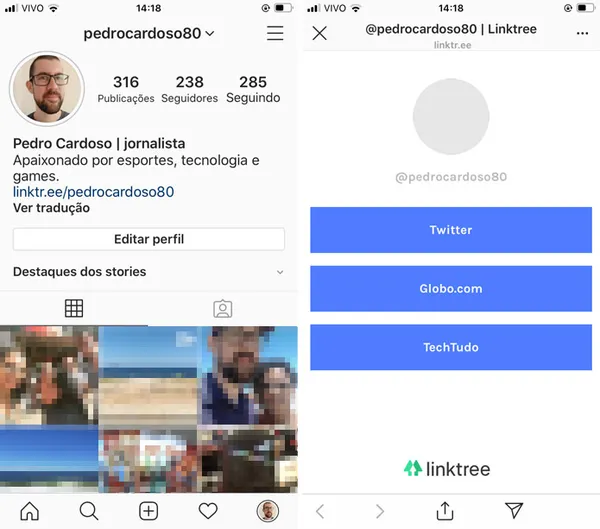Tap the Editar perfil button
This screenshot has width=600, height=529.
tap(149, 239)
